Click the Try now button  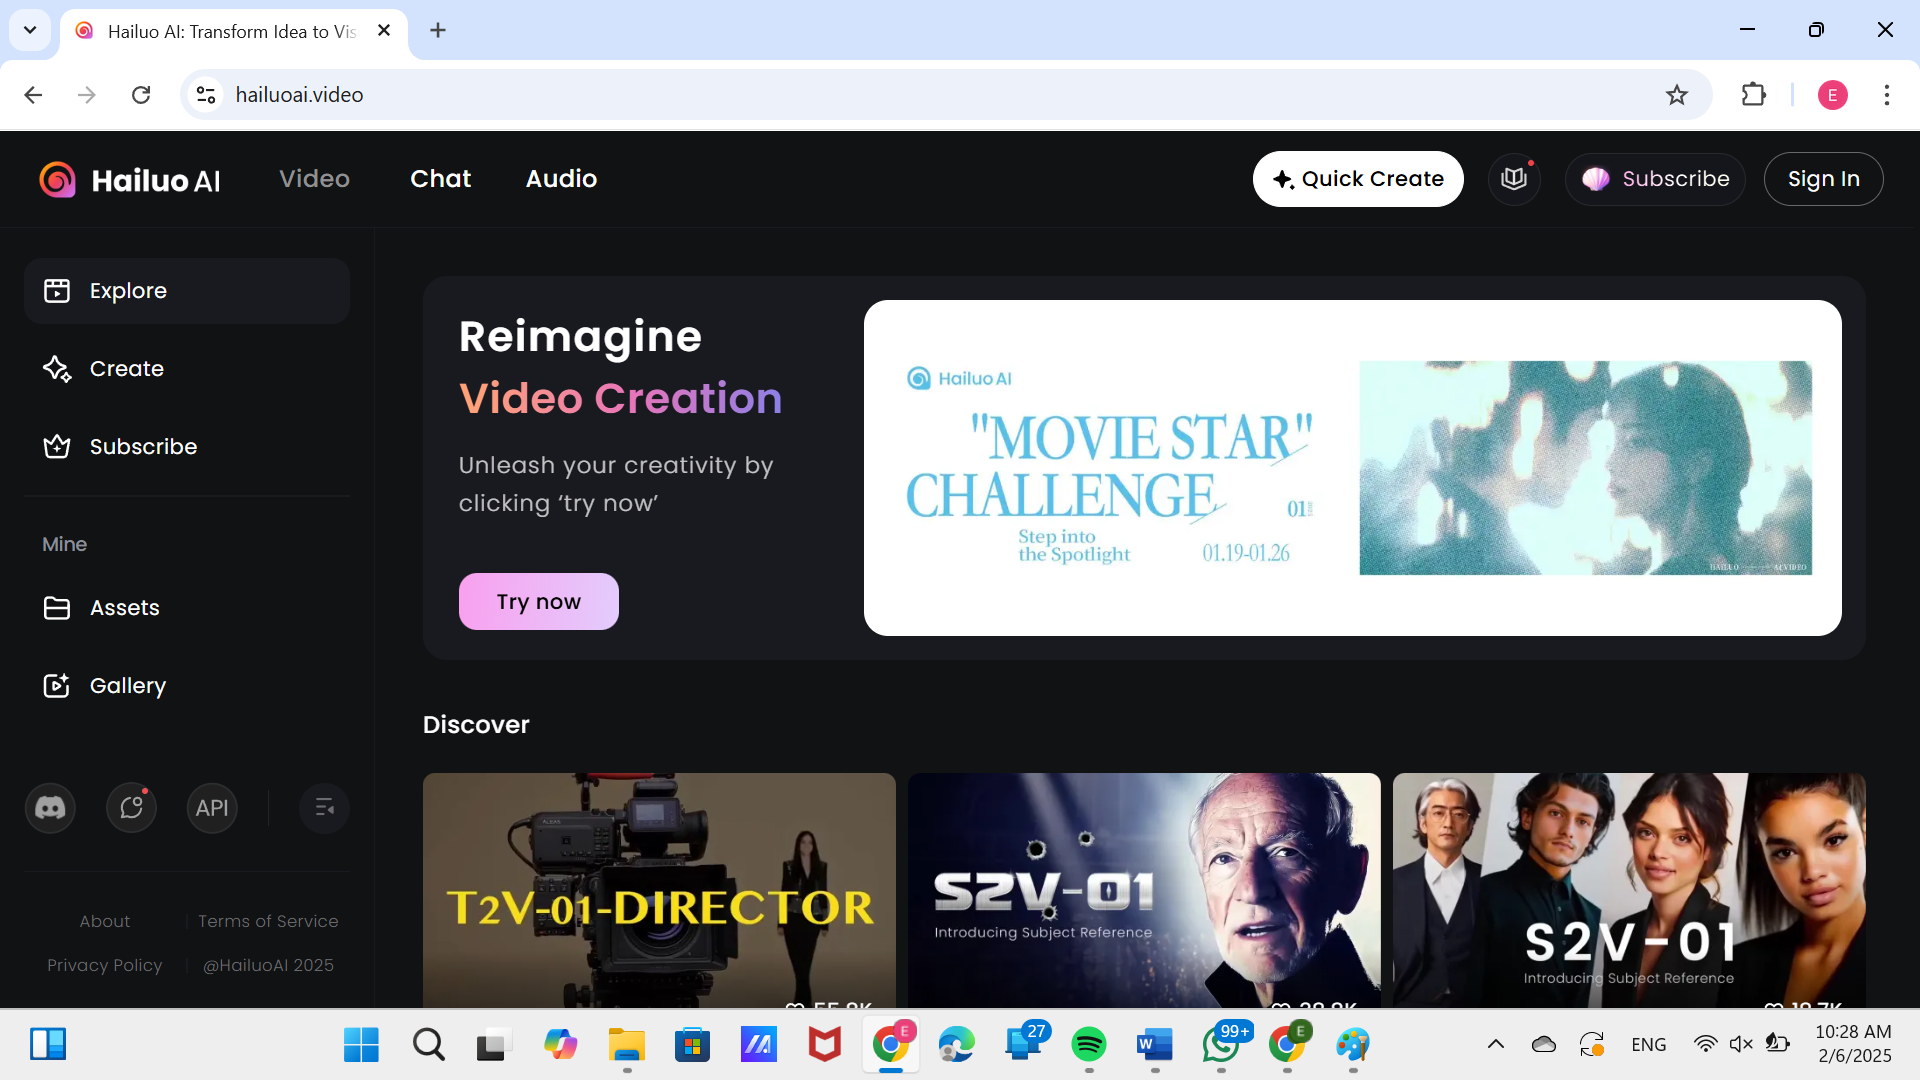click(x=538, y=601)
